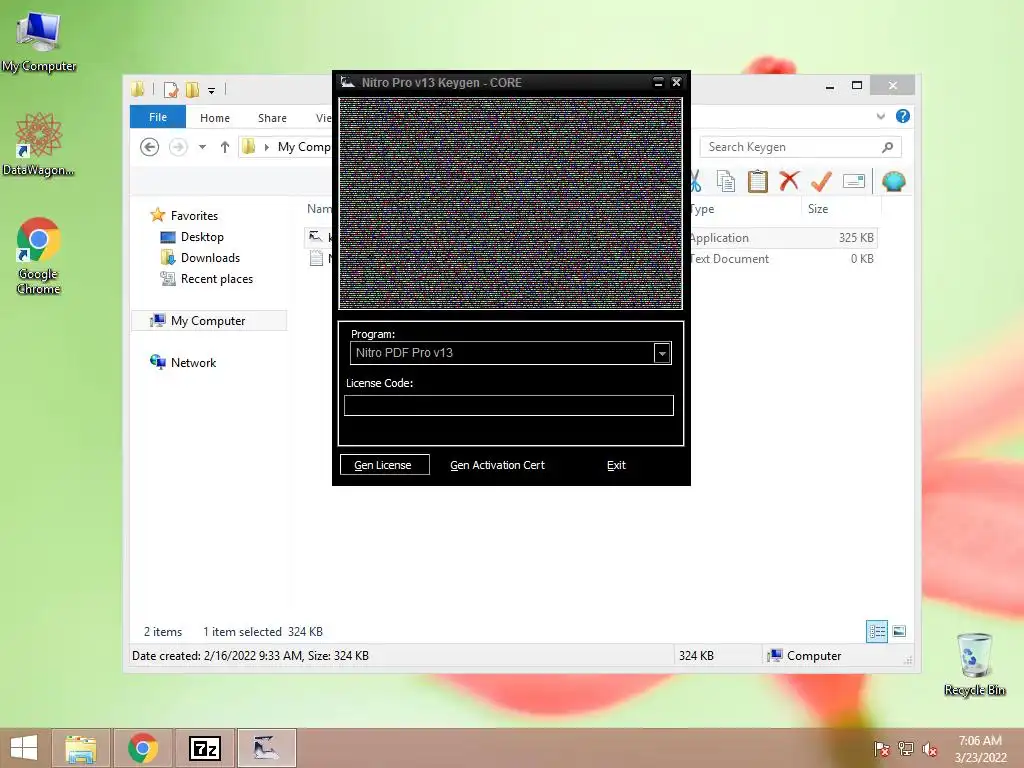Click network icon in system tray
Image resolution: width=1024 pixels, height=768 pixels.
(x=906, y=749)
